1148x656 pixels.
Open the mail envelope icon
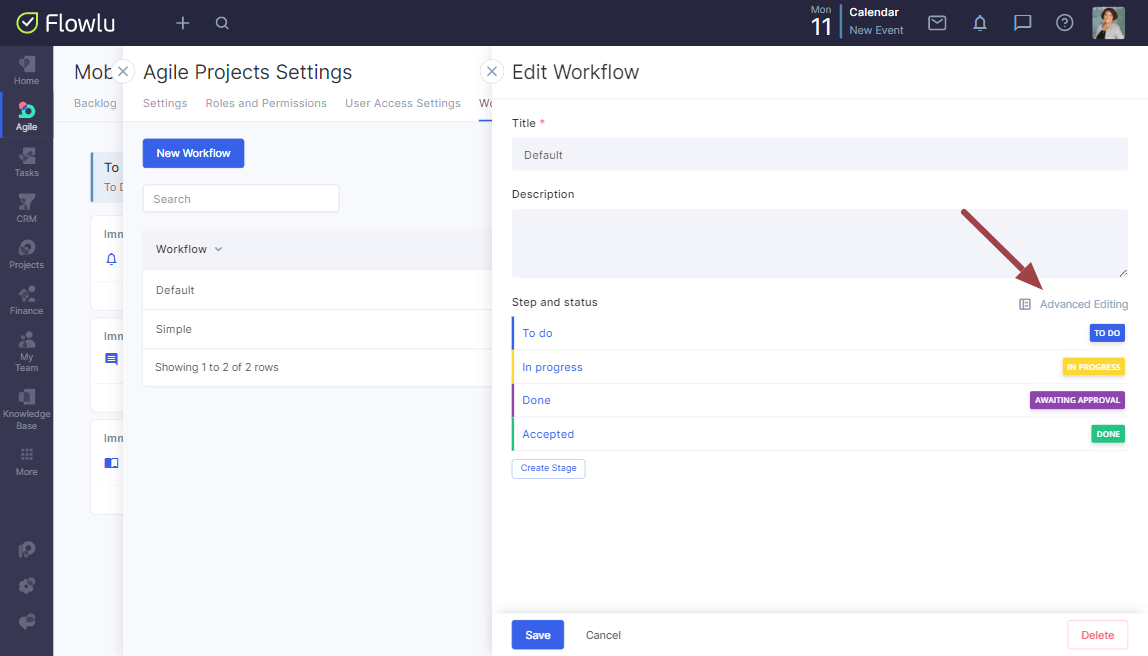tap(937, 23)
